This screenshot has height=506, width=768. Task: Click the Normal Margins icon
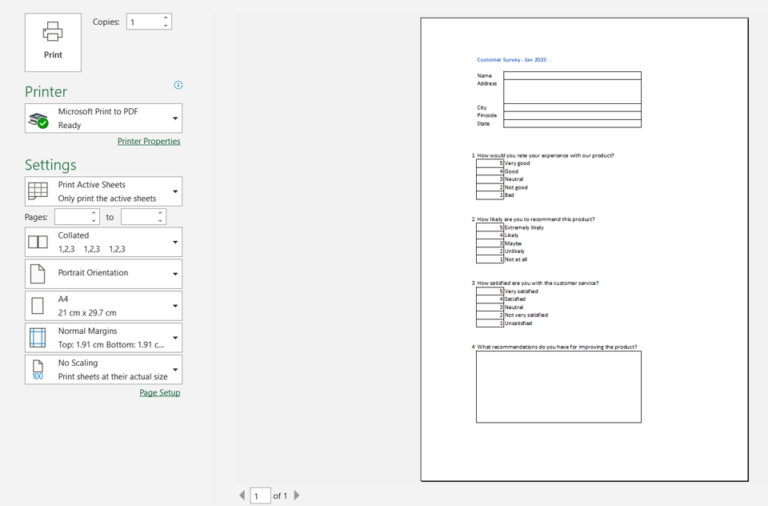tap(38, 338)
